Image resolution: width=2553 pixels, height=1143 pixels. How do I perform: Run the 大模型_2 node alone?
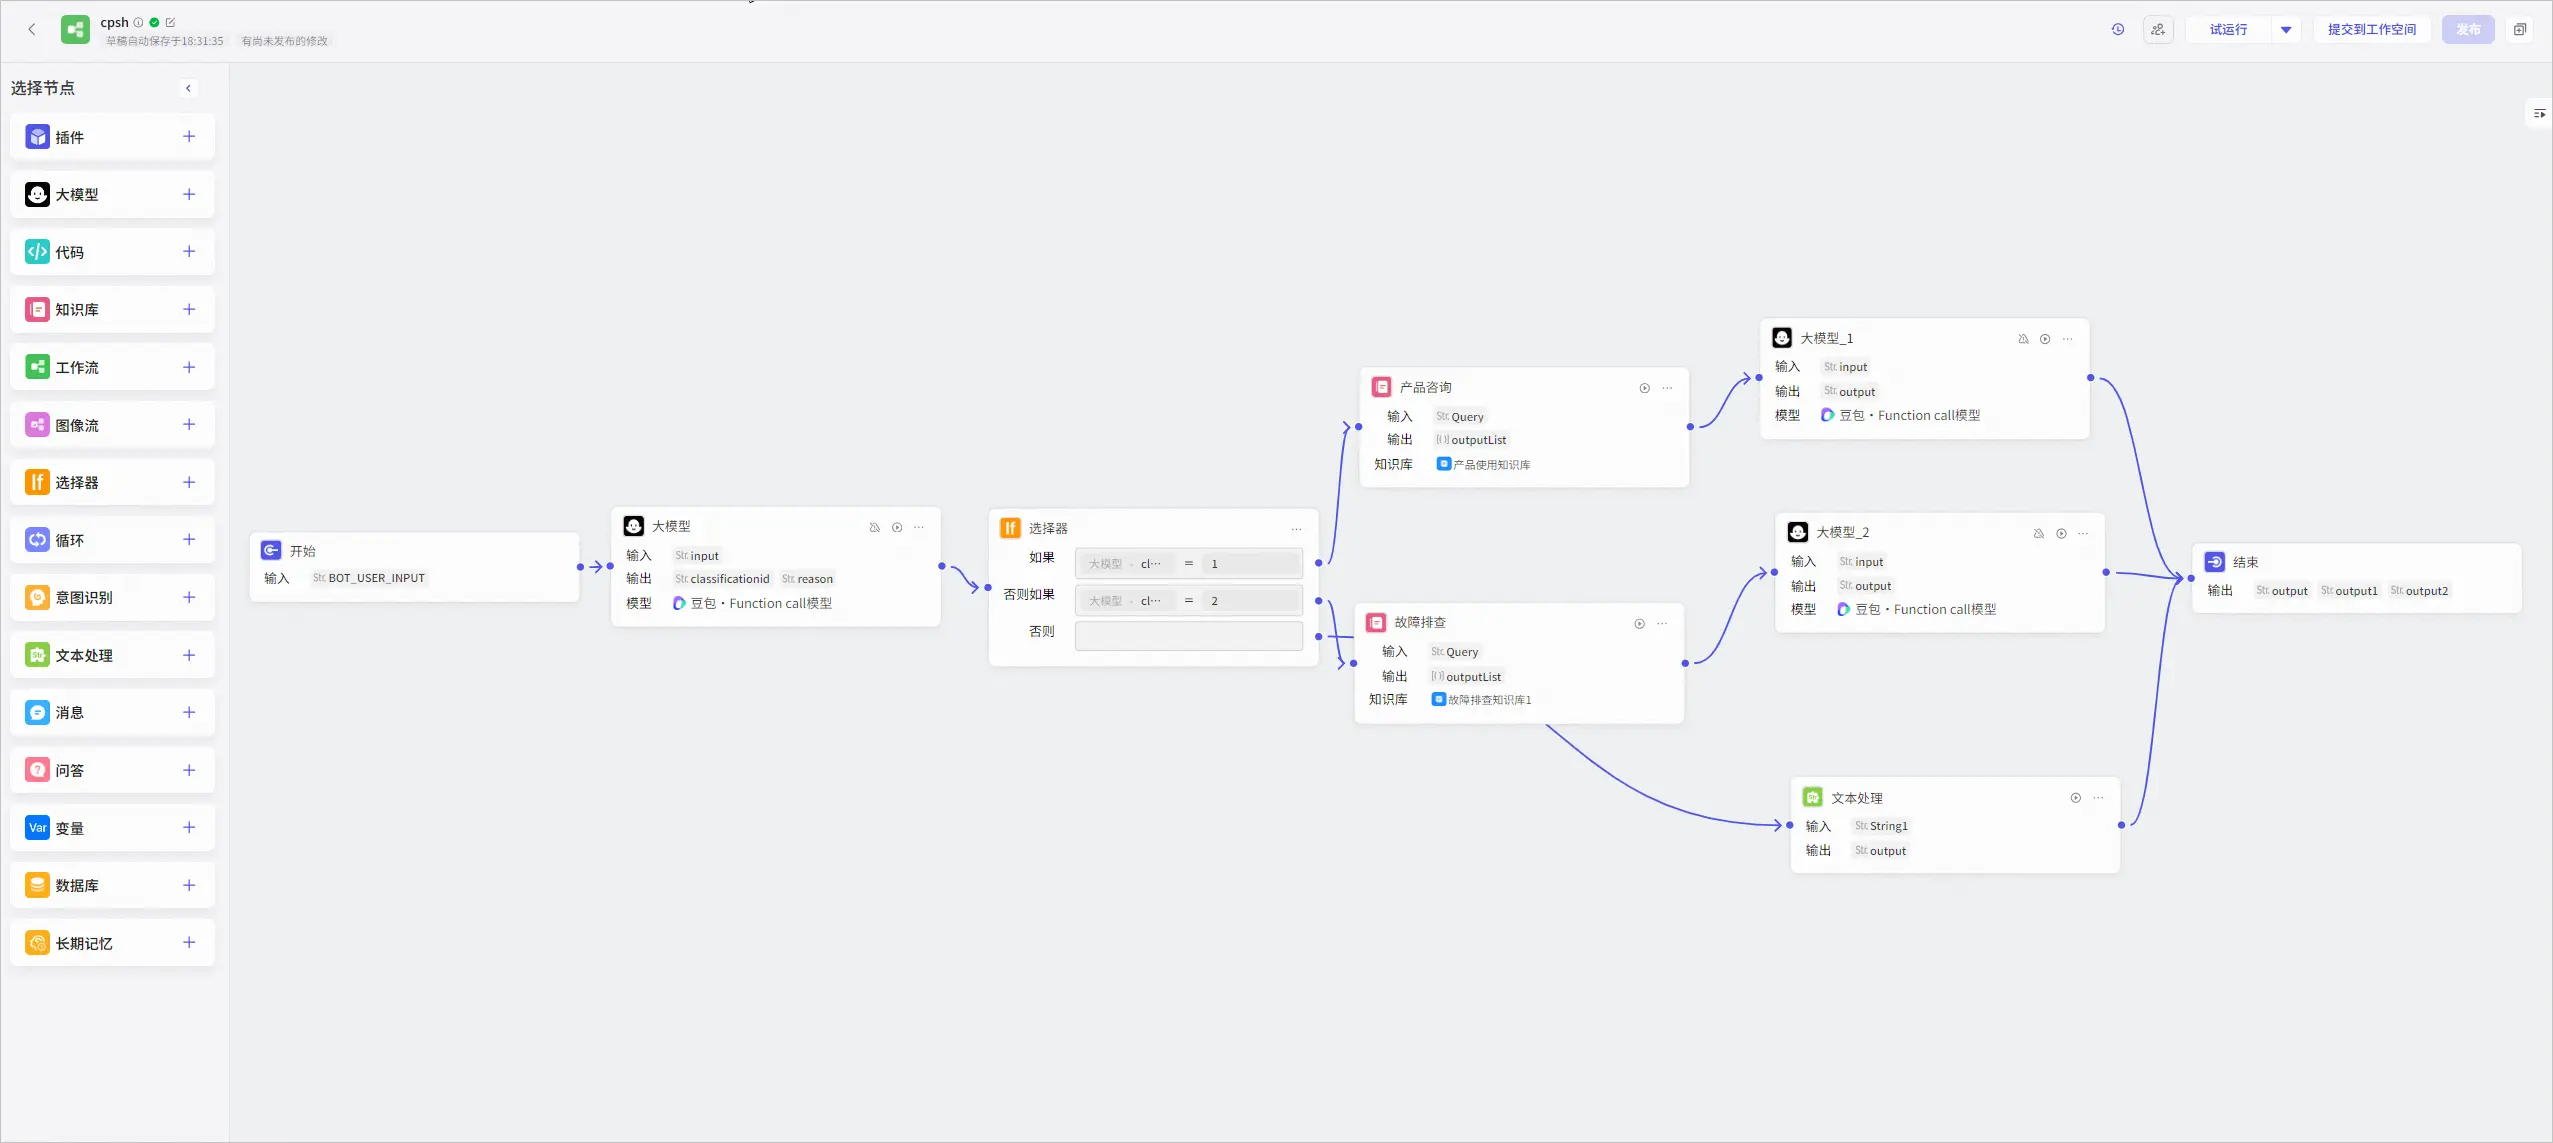click(2061, 533)
